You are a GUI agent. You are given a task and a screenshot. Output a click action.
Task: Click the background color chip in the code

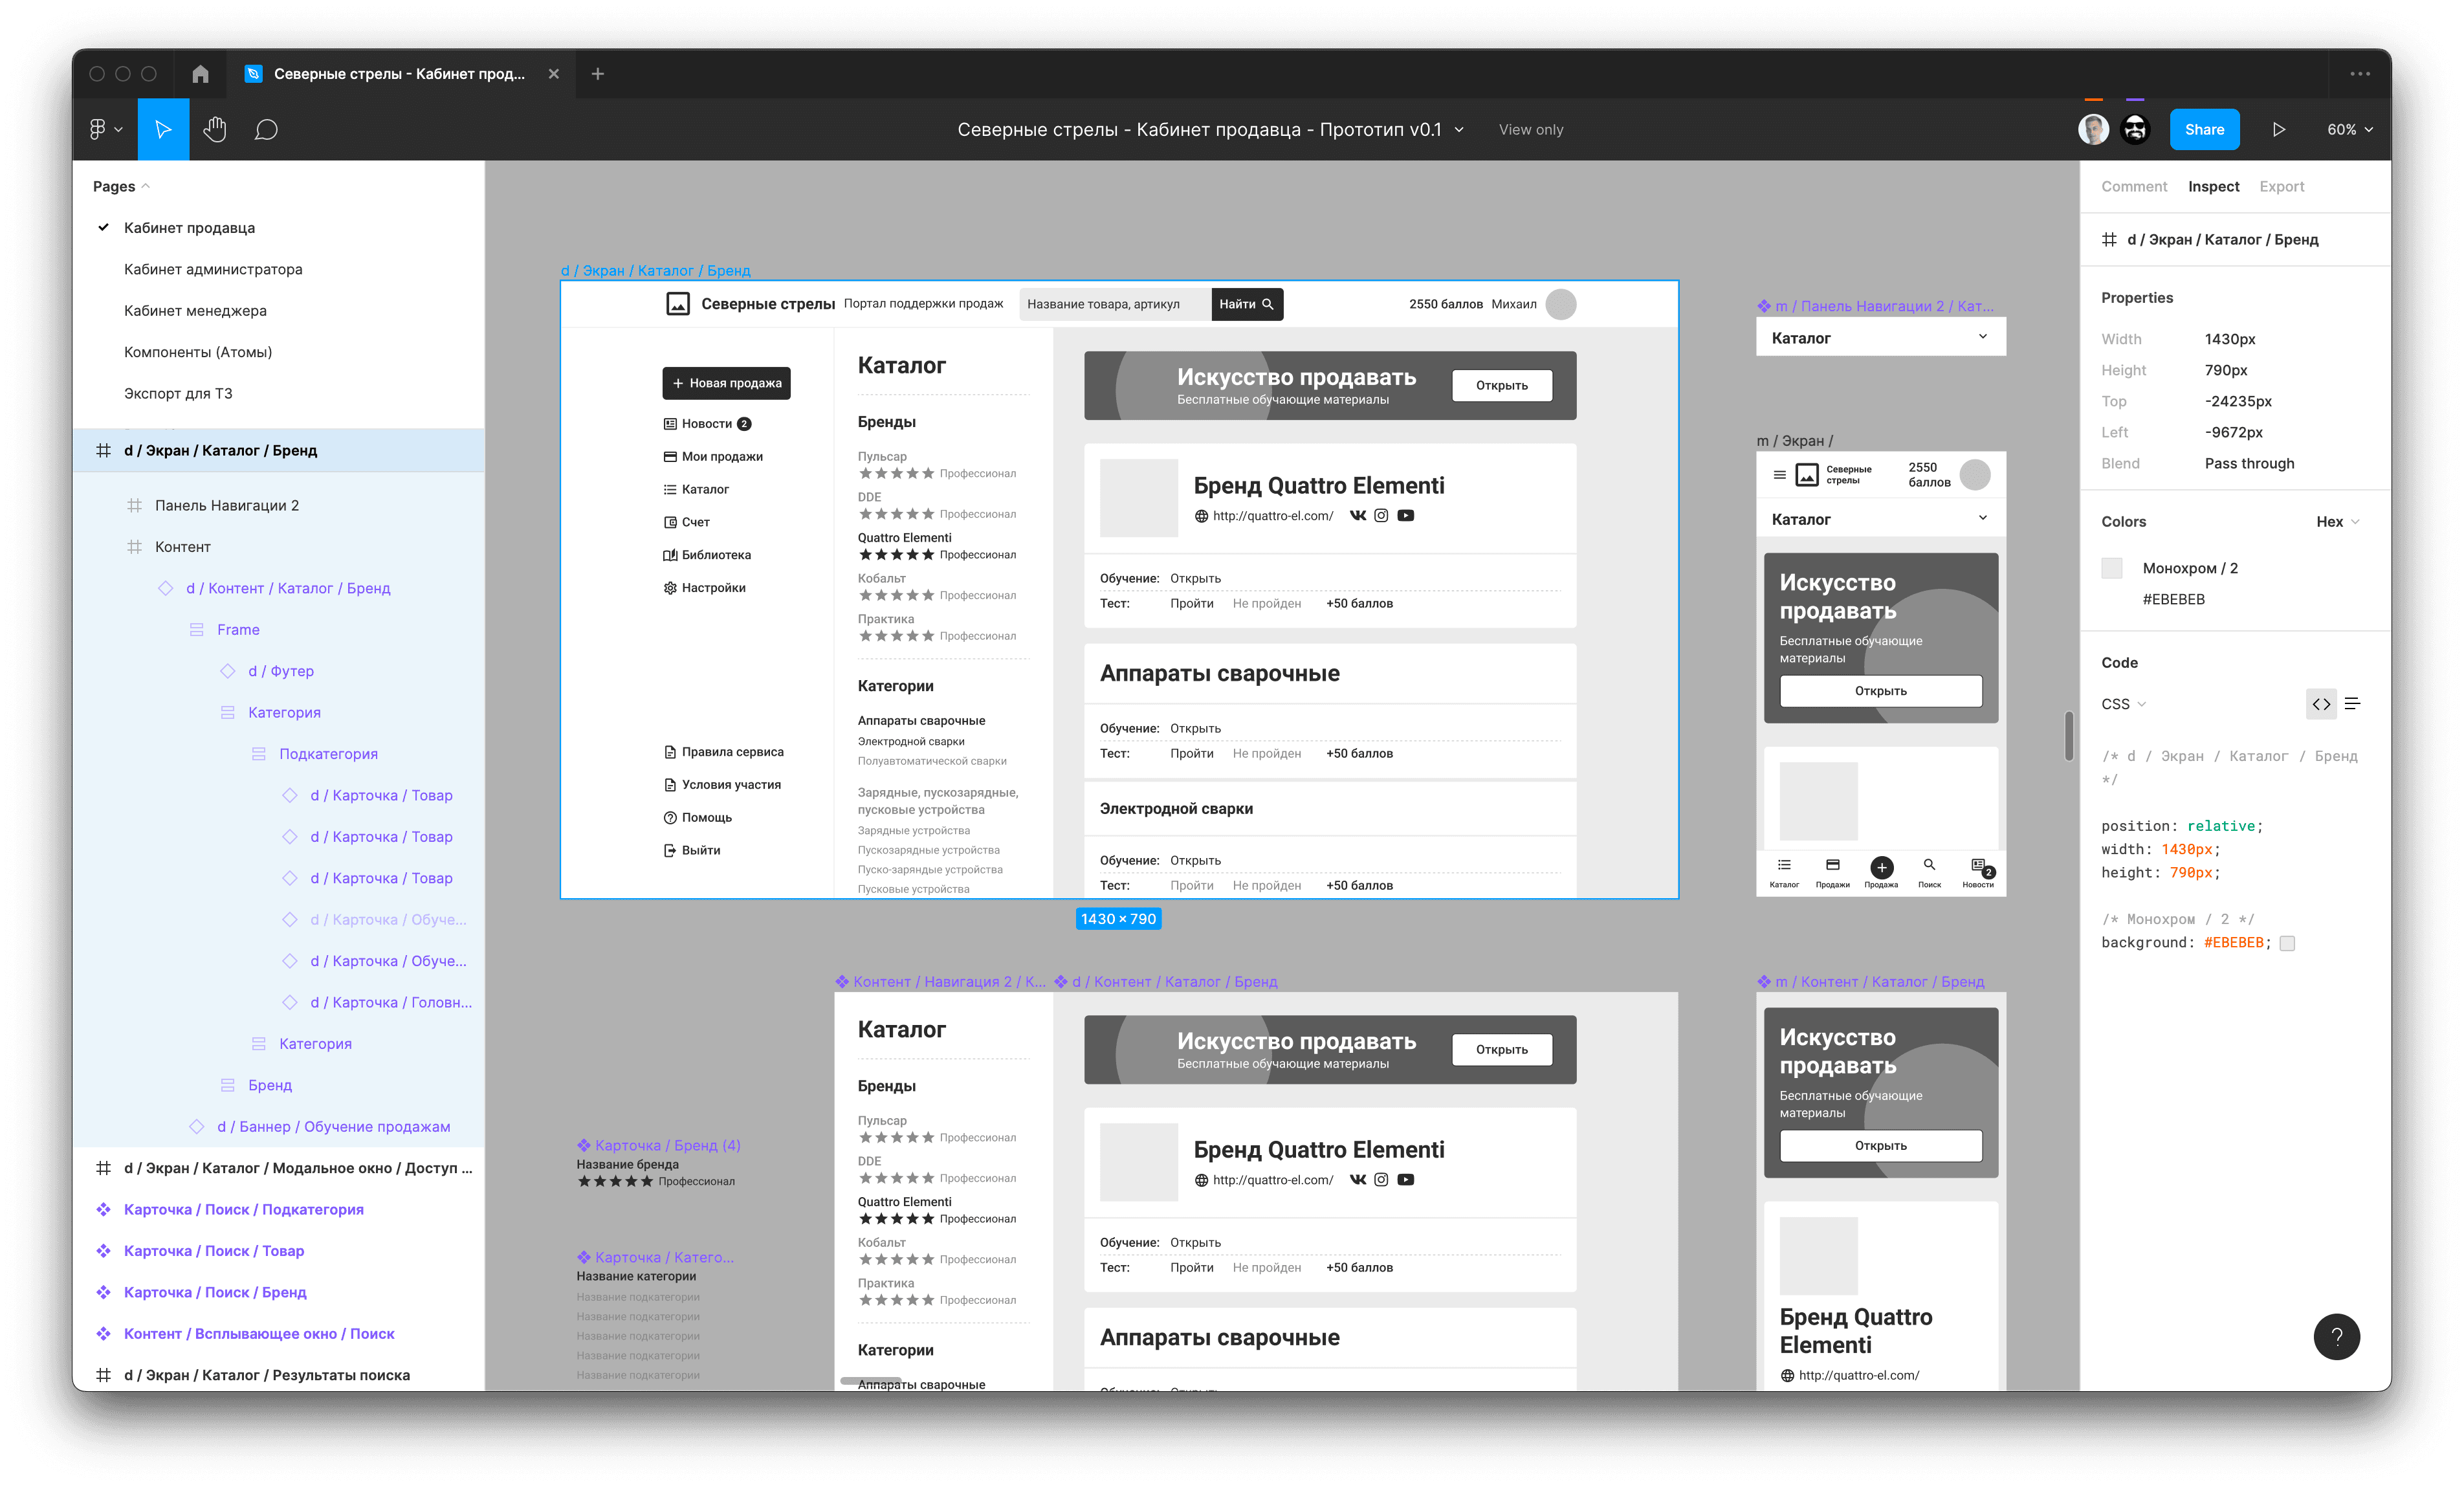(2287, 943)
